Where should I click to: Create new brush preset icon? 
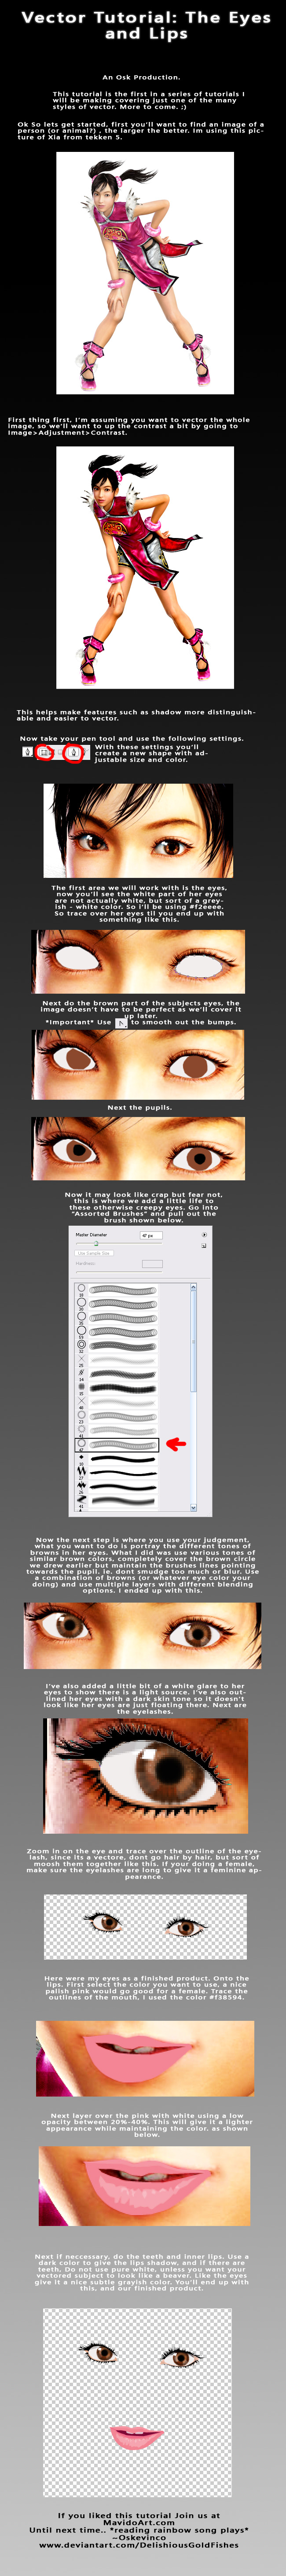(x=204, y=1245)
